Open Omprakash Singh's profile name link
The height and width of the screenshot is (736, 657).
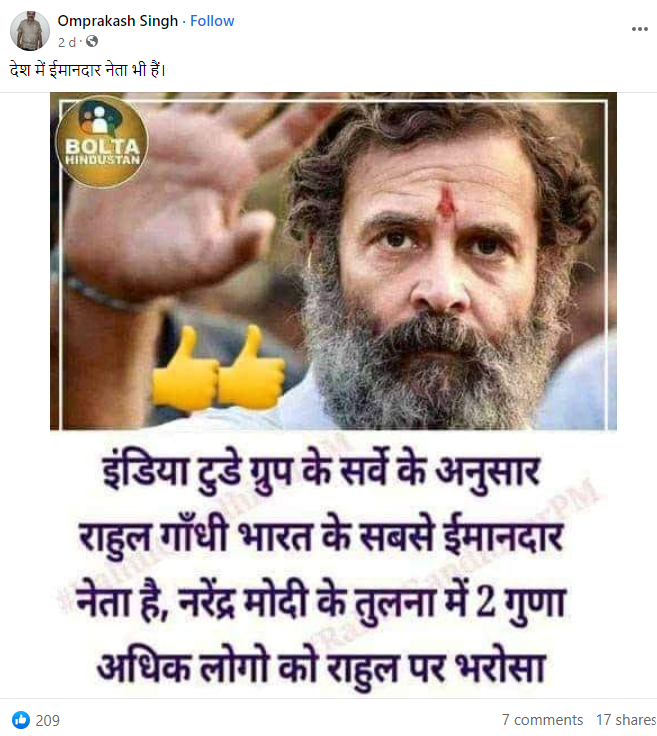(118, 21)
